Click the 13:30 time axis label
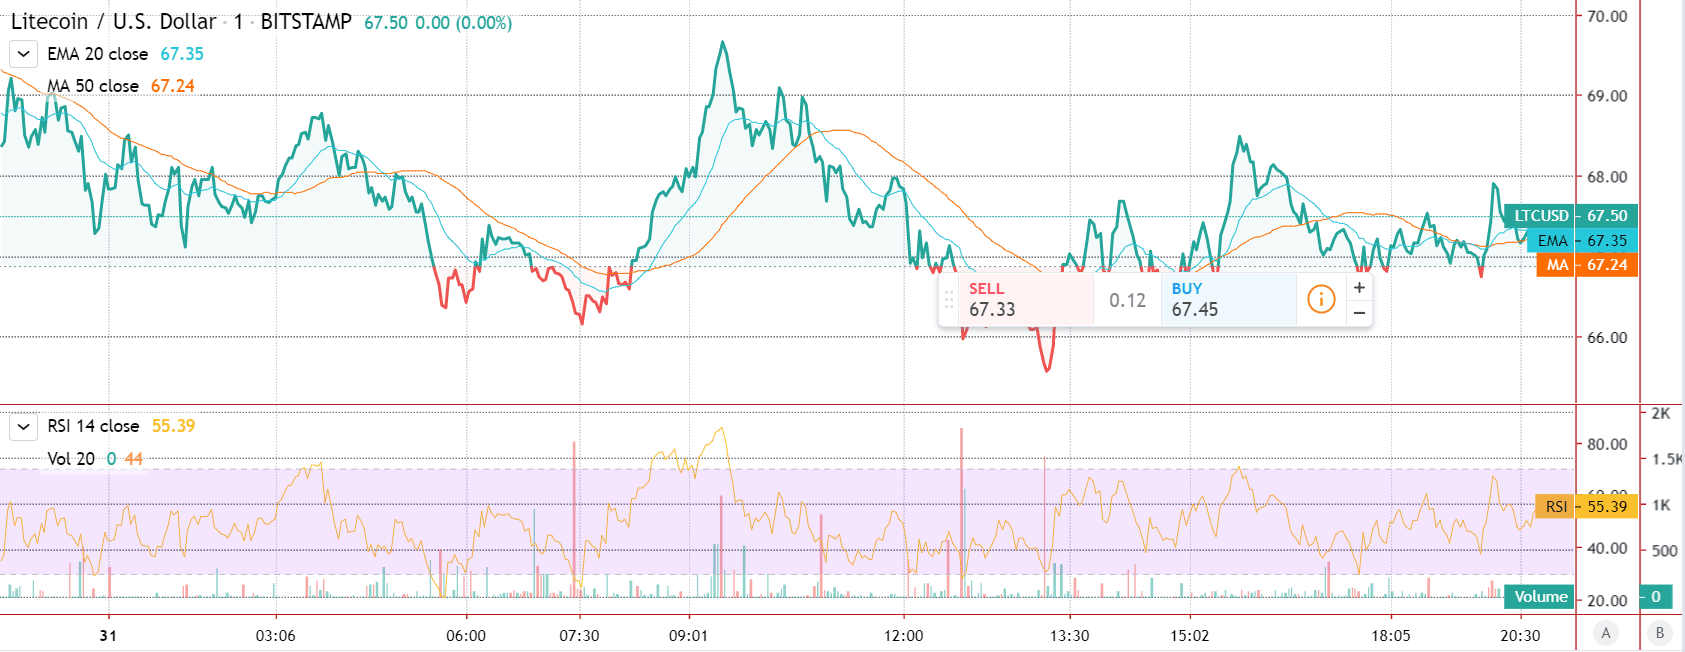The image size is (1685, 652). pyautogui.click(x=1069, y=636)
